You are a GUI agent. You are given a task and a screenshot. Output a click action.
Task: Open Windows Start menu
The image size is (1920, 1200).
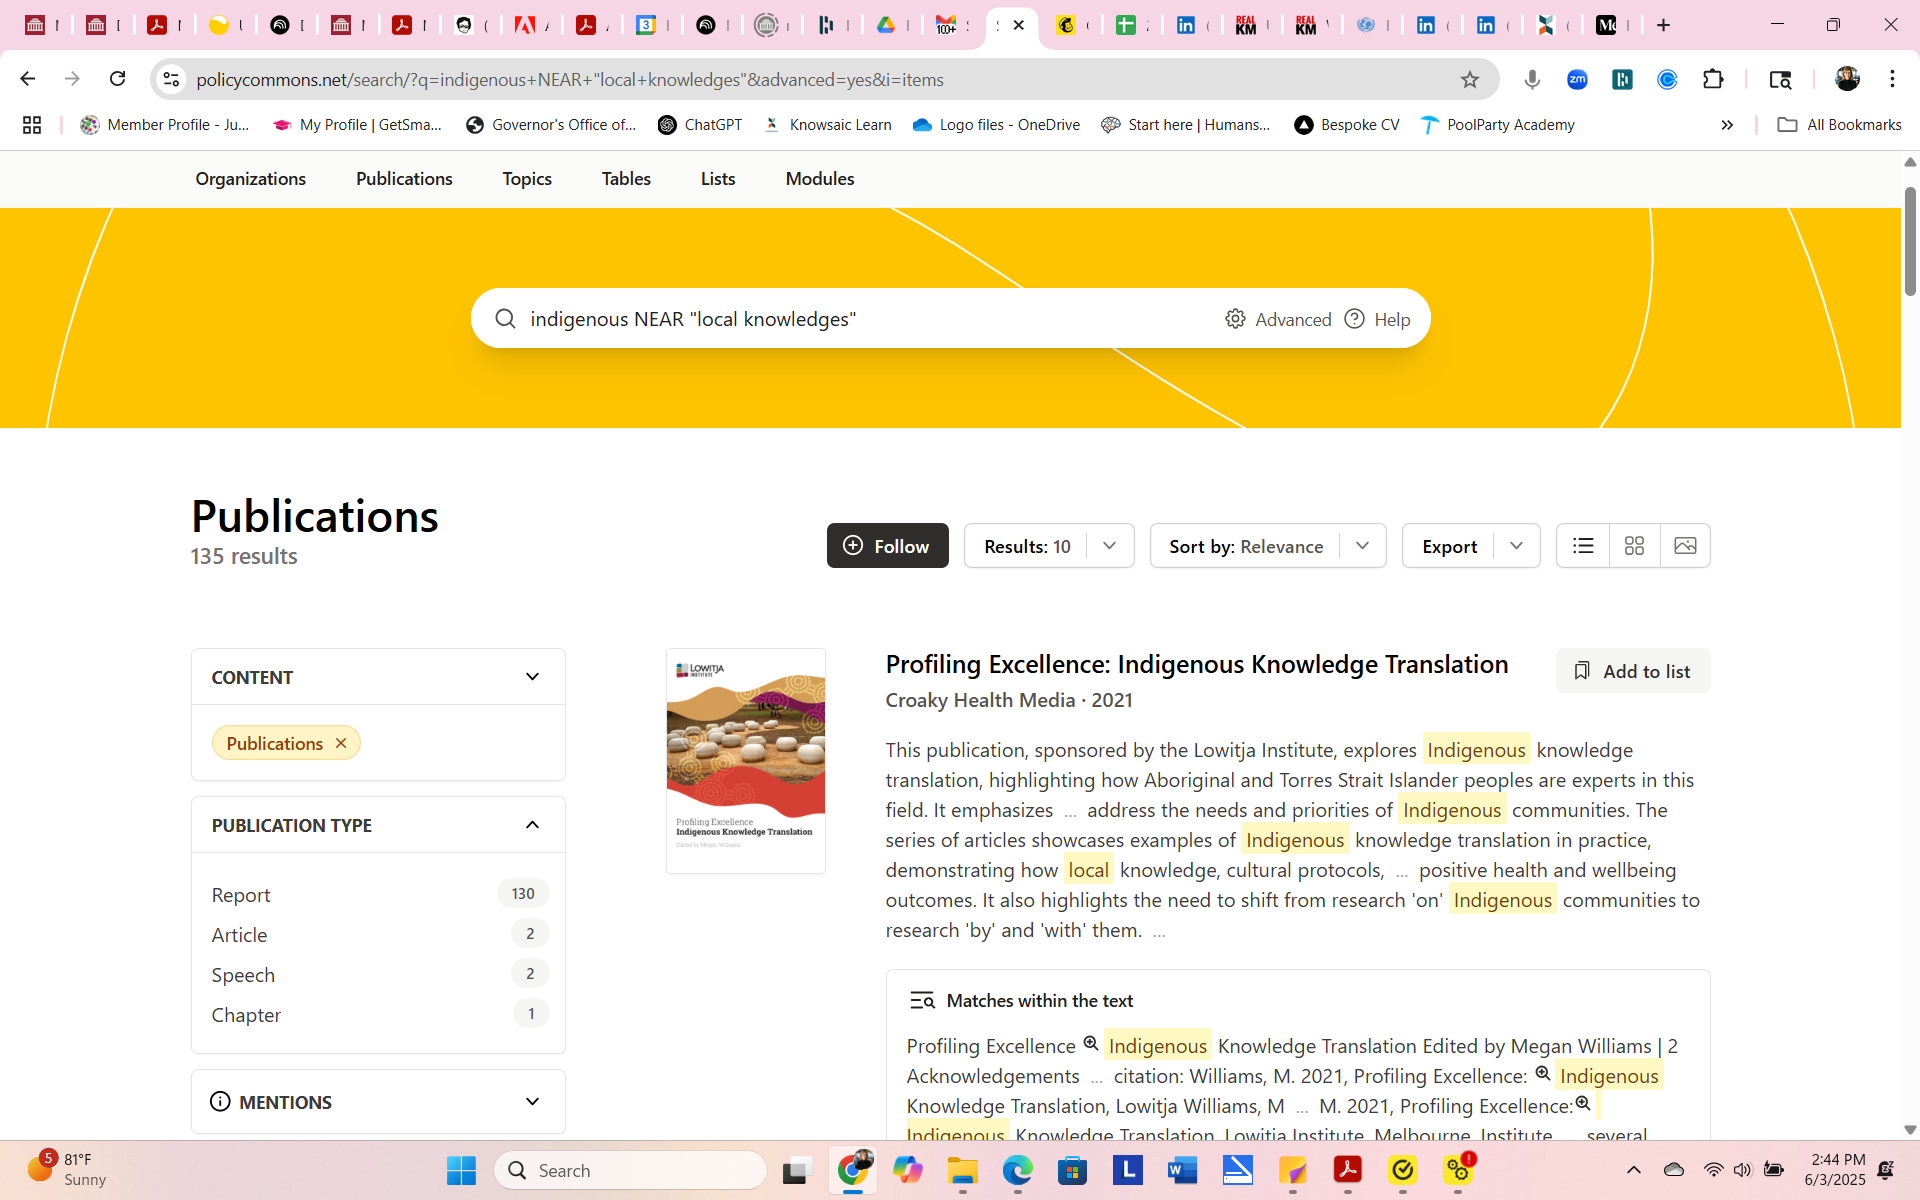click(x=461, y=1170)
